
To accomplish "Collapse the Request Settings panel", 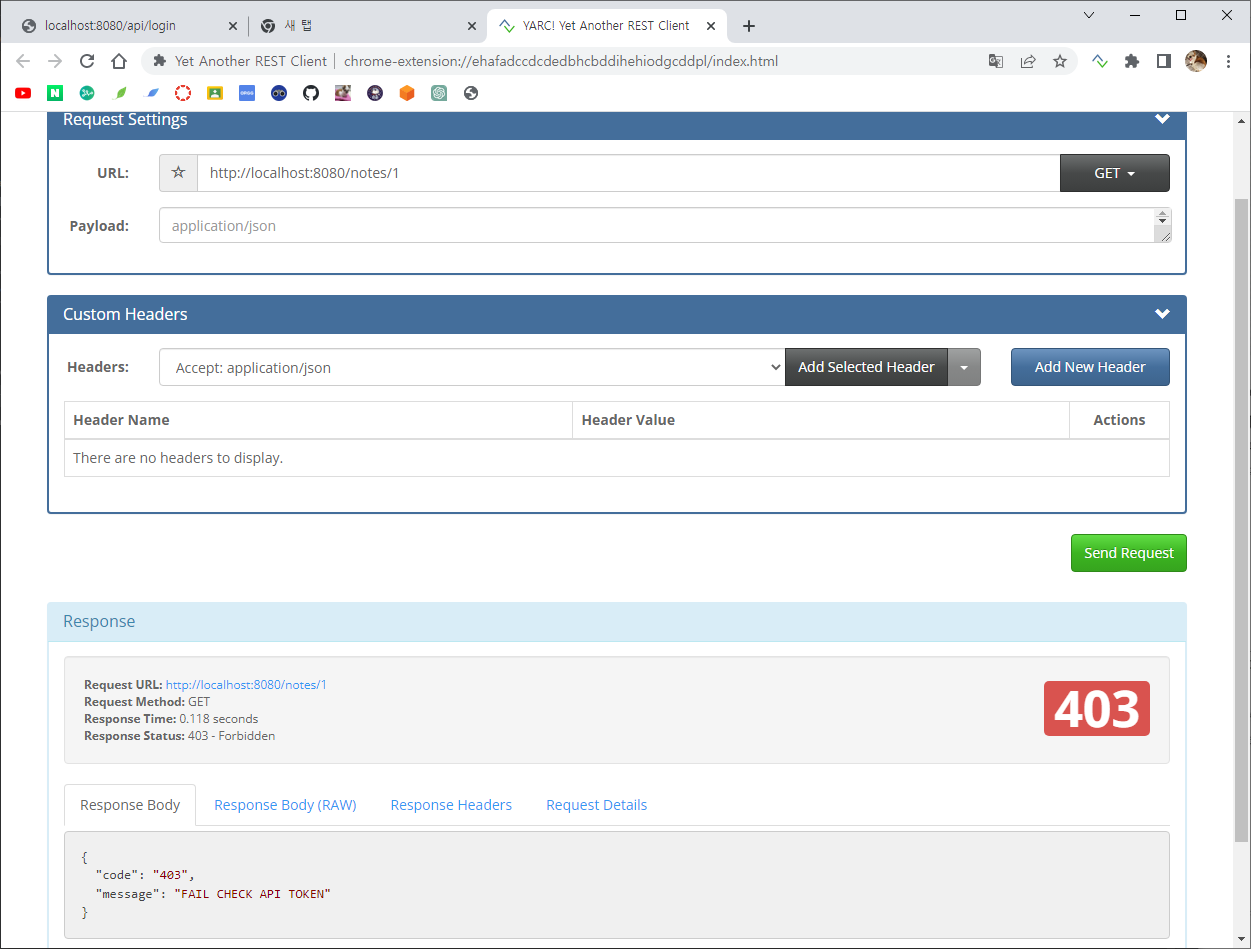I will click(x=1162, y=119).
